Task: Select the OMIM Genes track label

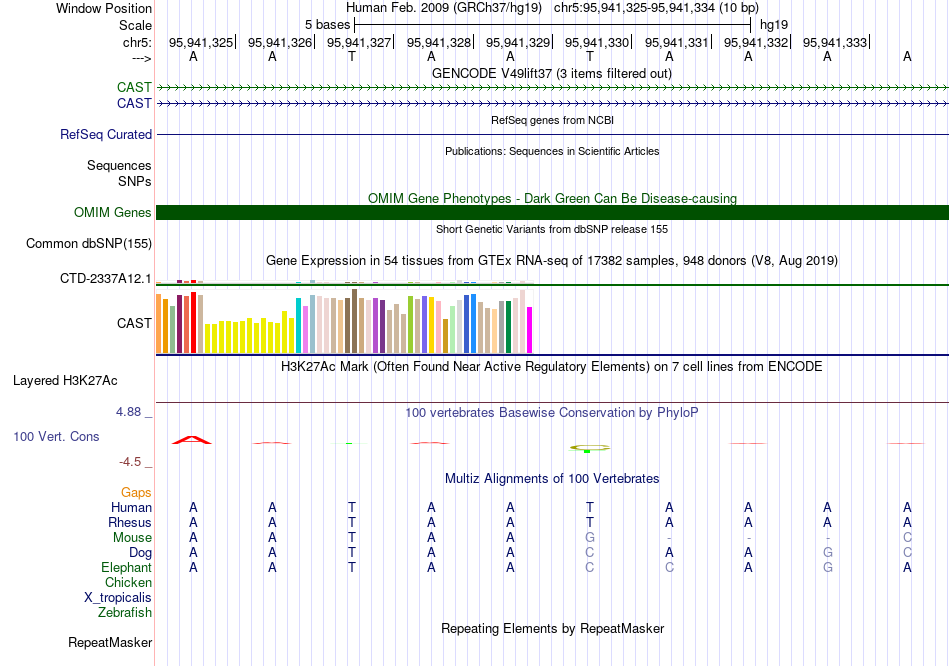Action: point(112,213)
